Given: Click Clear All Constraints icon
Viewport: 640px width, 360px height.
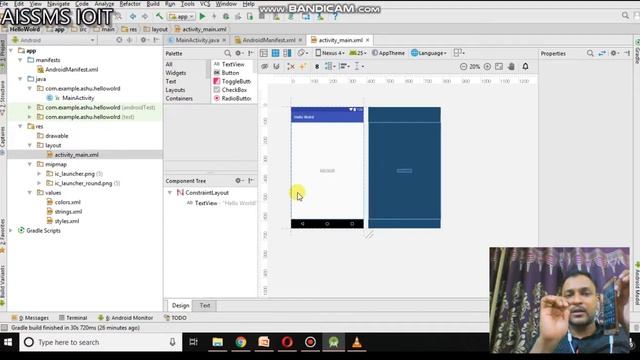Looking at the screenshot, I should [291, 66].
